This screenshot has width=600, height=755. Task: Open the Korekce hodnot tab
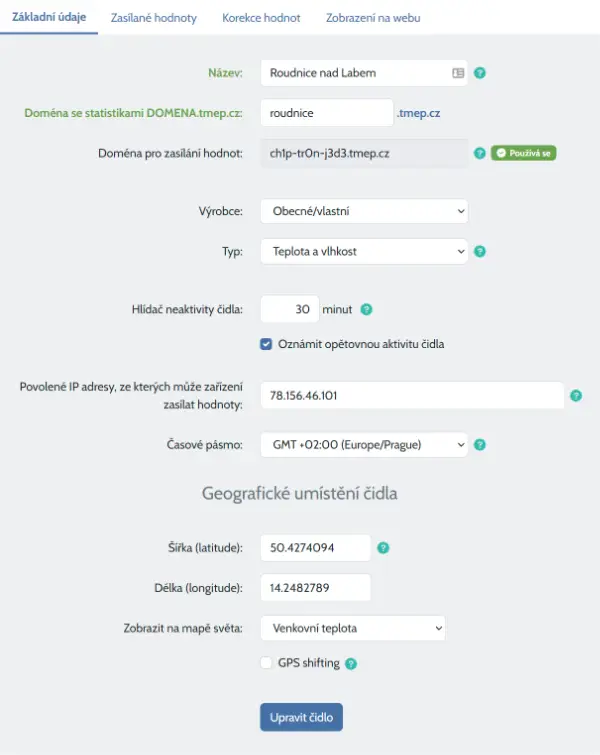click(x=261, y=18)
